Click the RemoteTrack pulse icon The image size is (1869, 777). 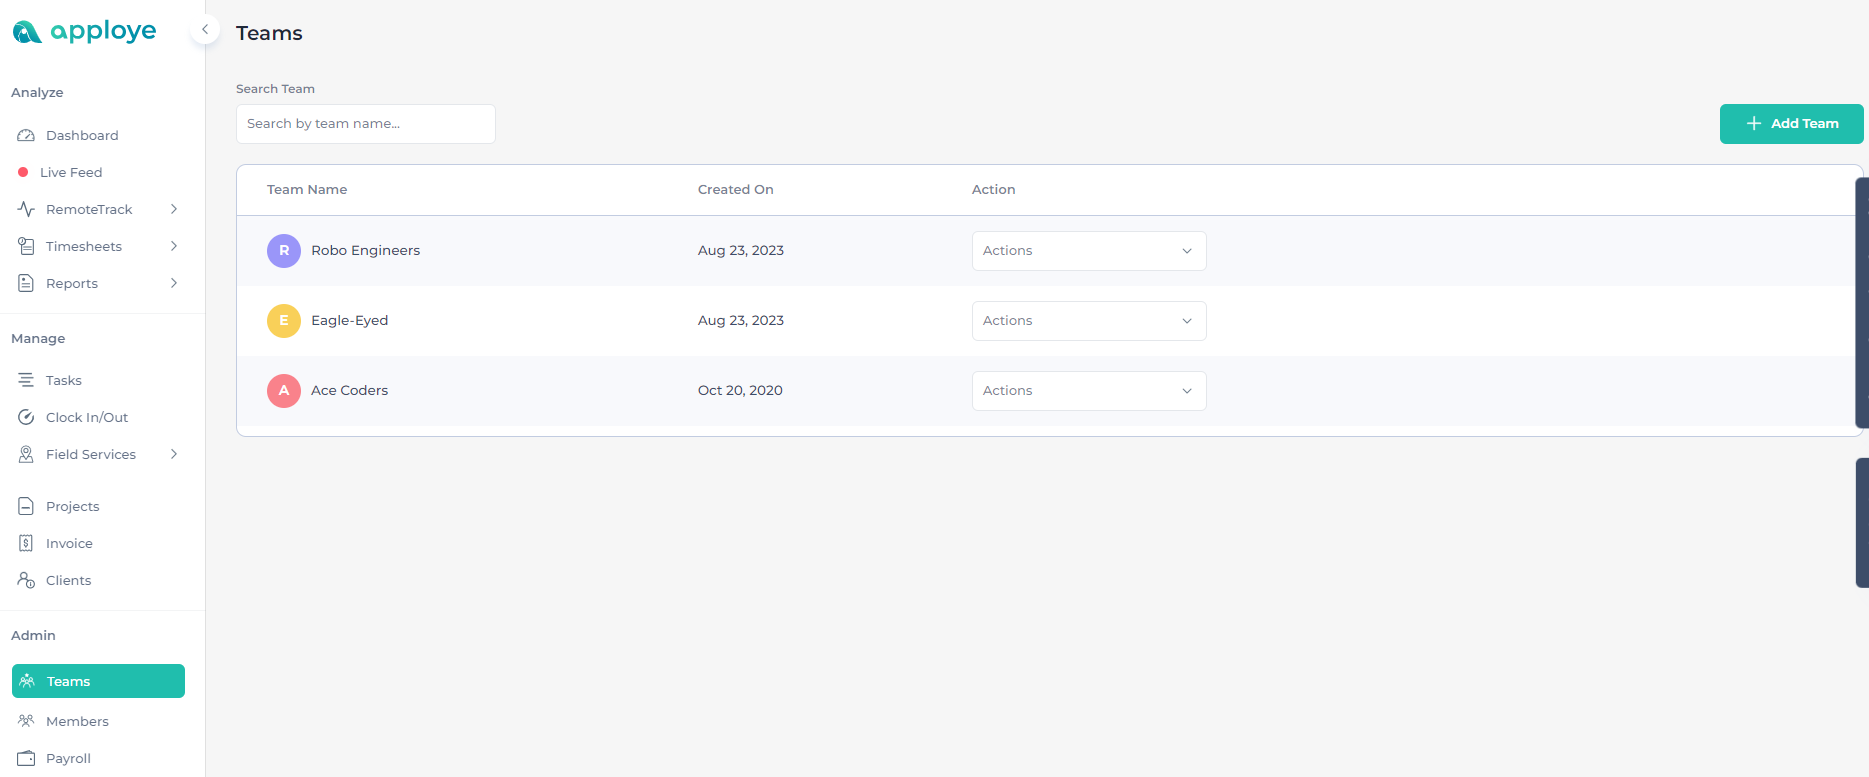point(26,209)
